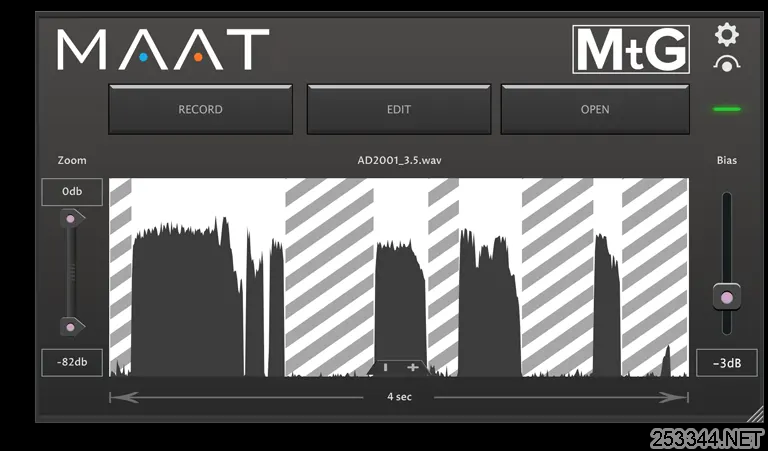Click the green status indicator light
Image resolution: width=768 pixels, height=451 pixels.
pyautogui.click(x=727, y=109)
